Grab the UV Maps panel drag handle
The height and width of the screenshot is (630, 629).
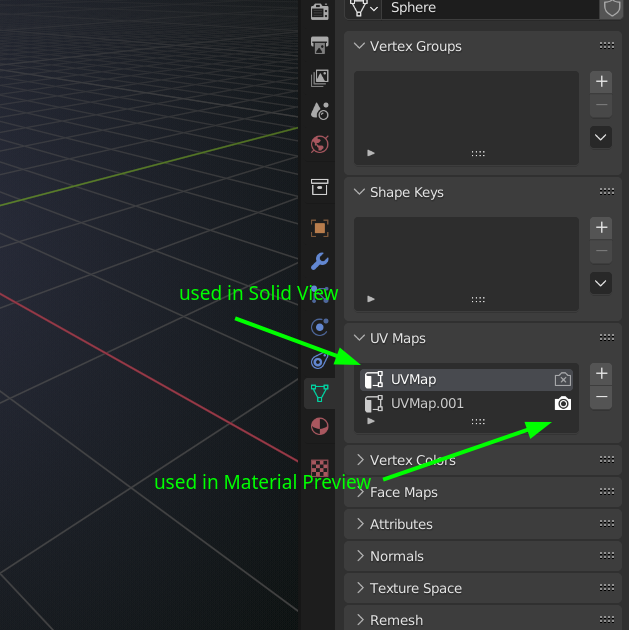pos(607,338)
